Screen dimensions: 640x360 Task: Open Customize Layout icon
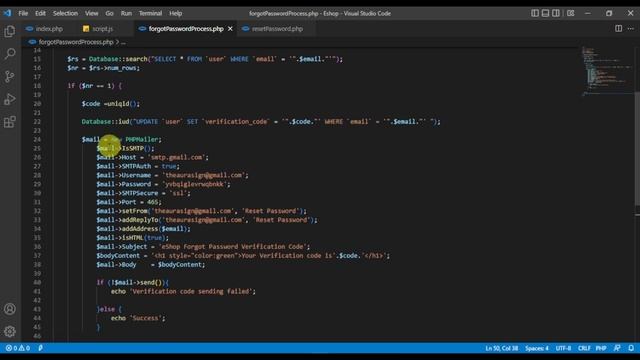point(571,13)
